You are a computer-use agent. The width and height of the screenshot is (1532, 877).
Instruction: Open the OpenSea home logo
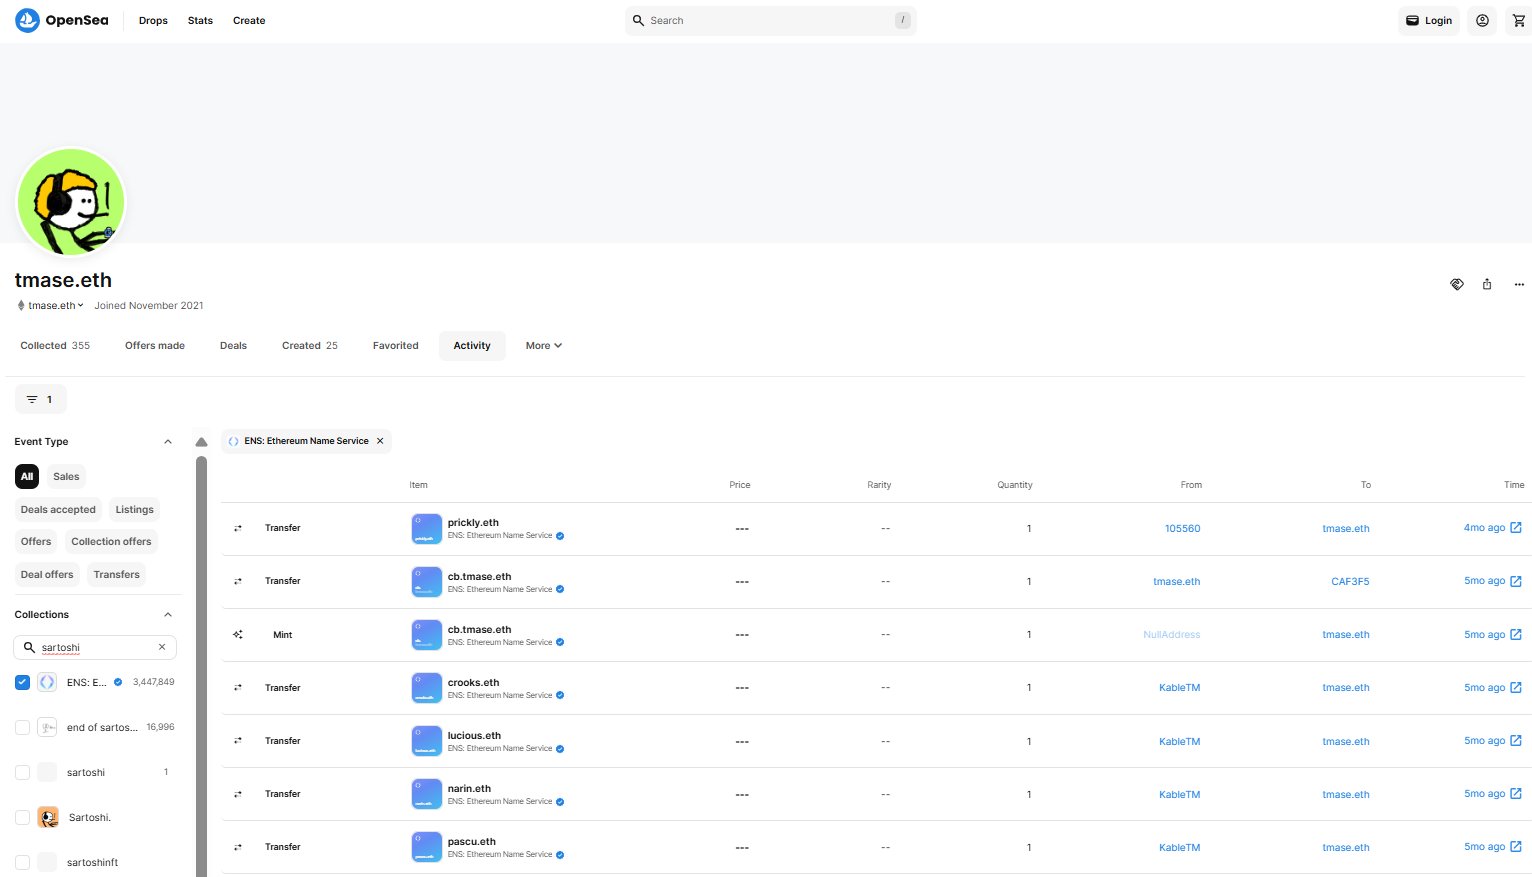tap(62, 20)
